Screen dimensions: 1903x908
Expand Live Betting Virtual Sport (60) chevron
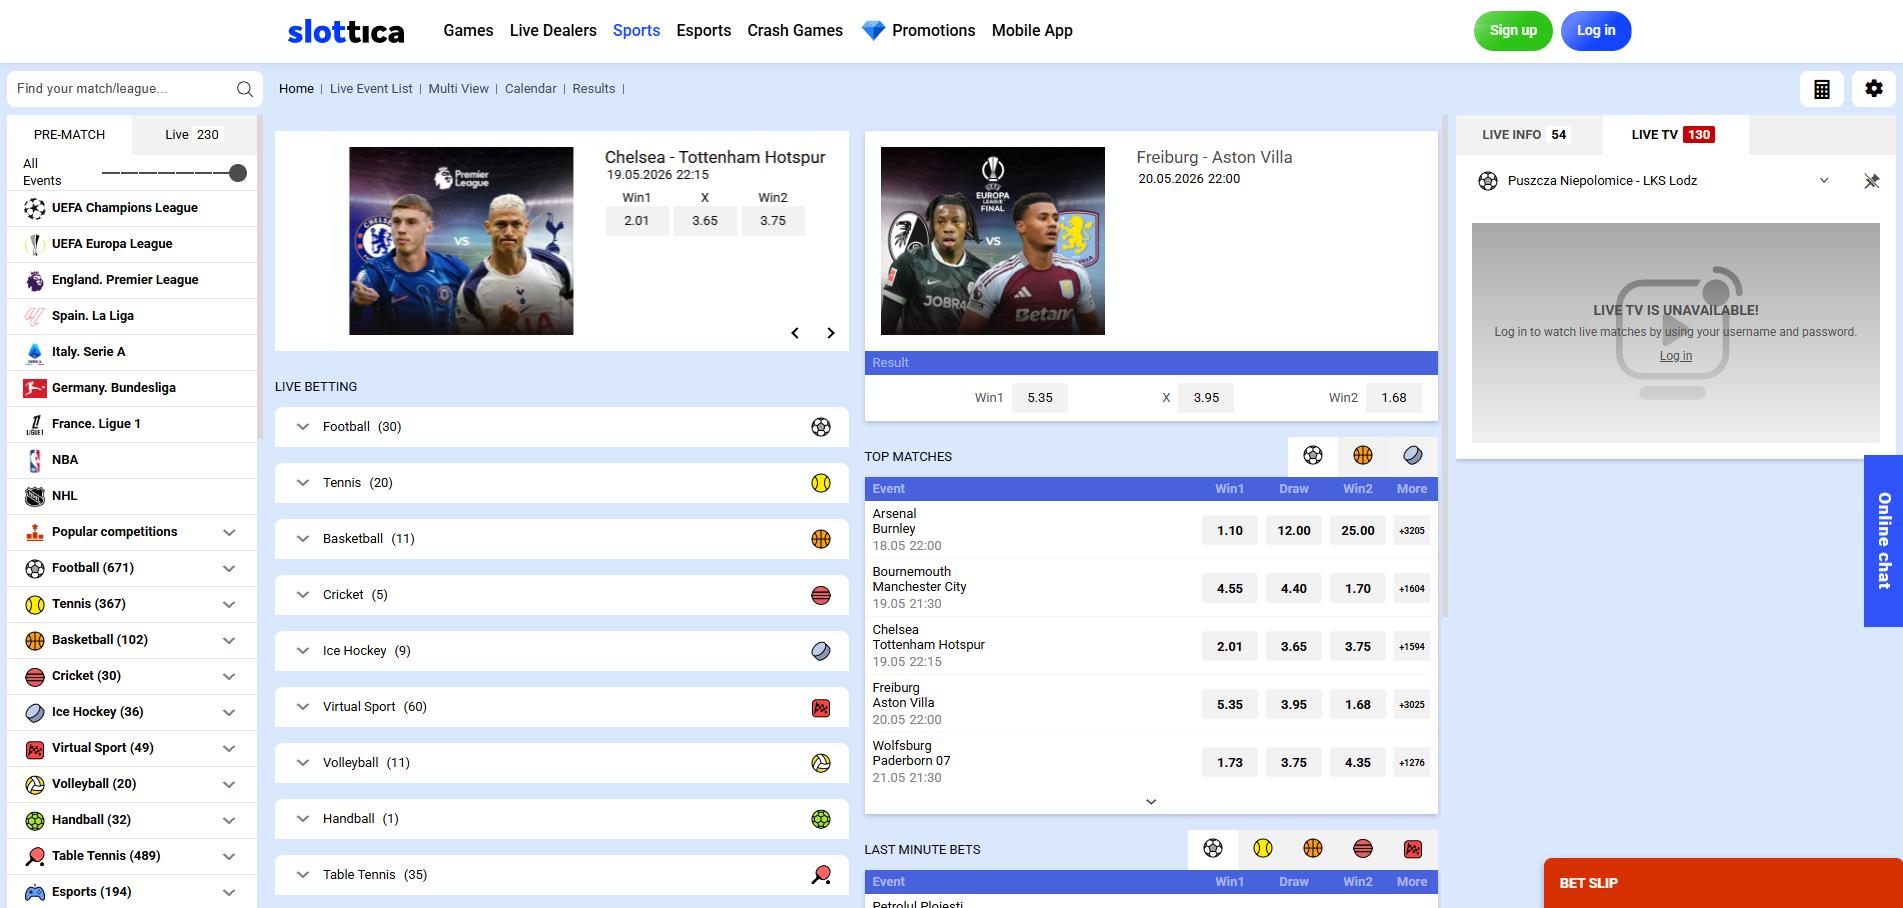click(303, 707)
